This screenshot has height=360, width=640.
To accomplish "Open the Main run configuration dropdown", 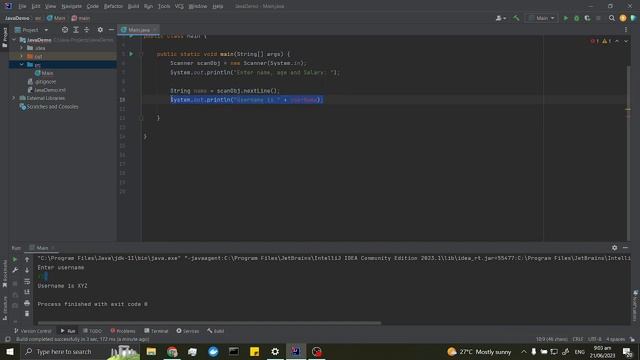I will (542, 18).
